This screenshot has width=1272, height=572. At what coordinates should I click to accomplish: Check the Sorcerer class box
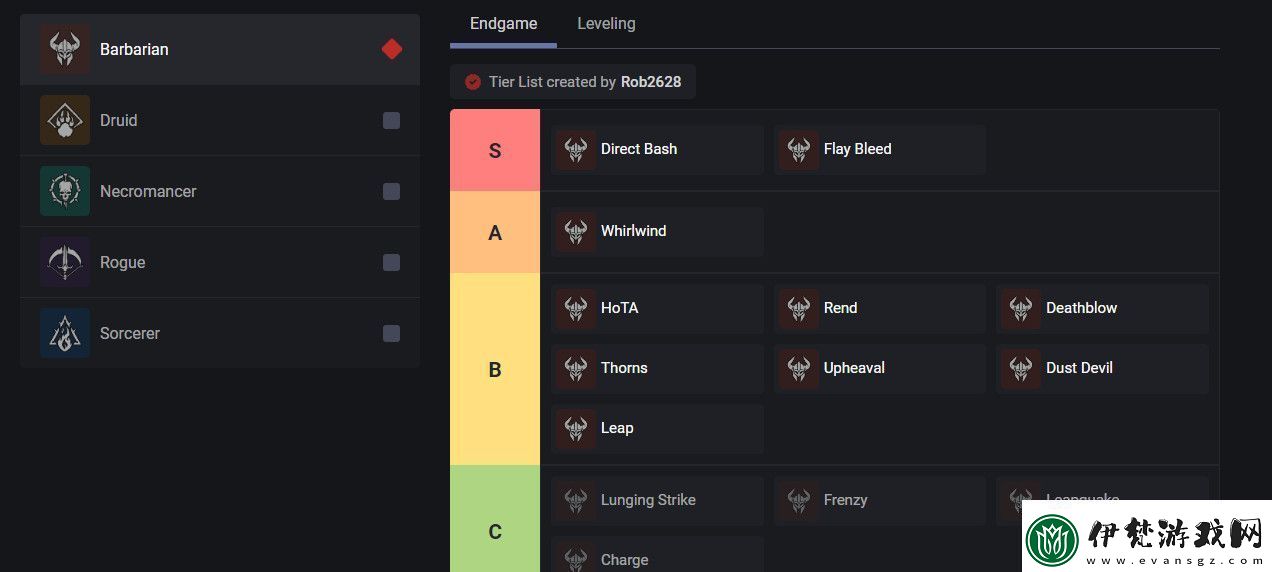[391, 333]
